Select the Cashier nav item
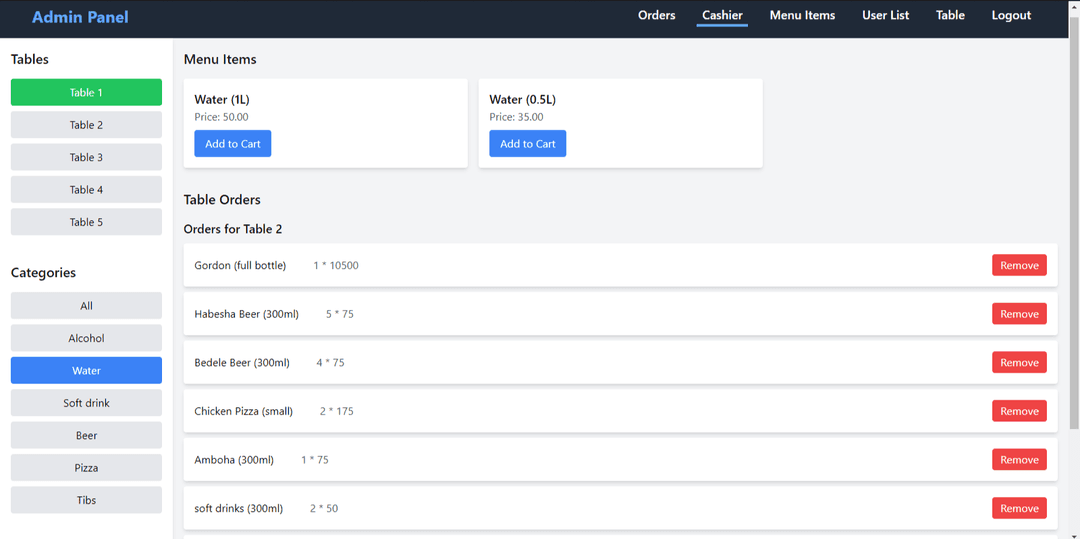Screen dimensions: 1080x539 click(722, 15)
